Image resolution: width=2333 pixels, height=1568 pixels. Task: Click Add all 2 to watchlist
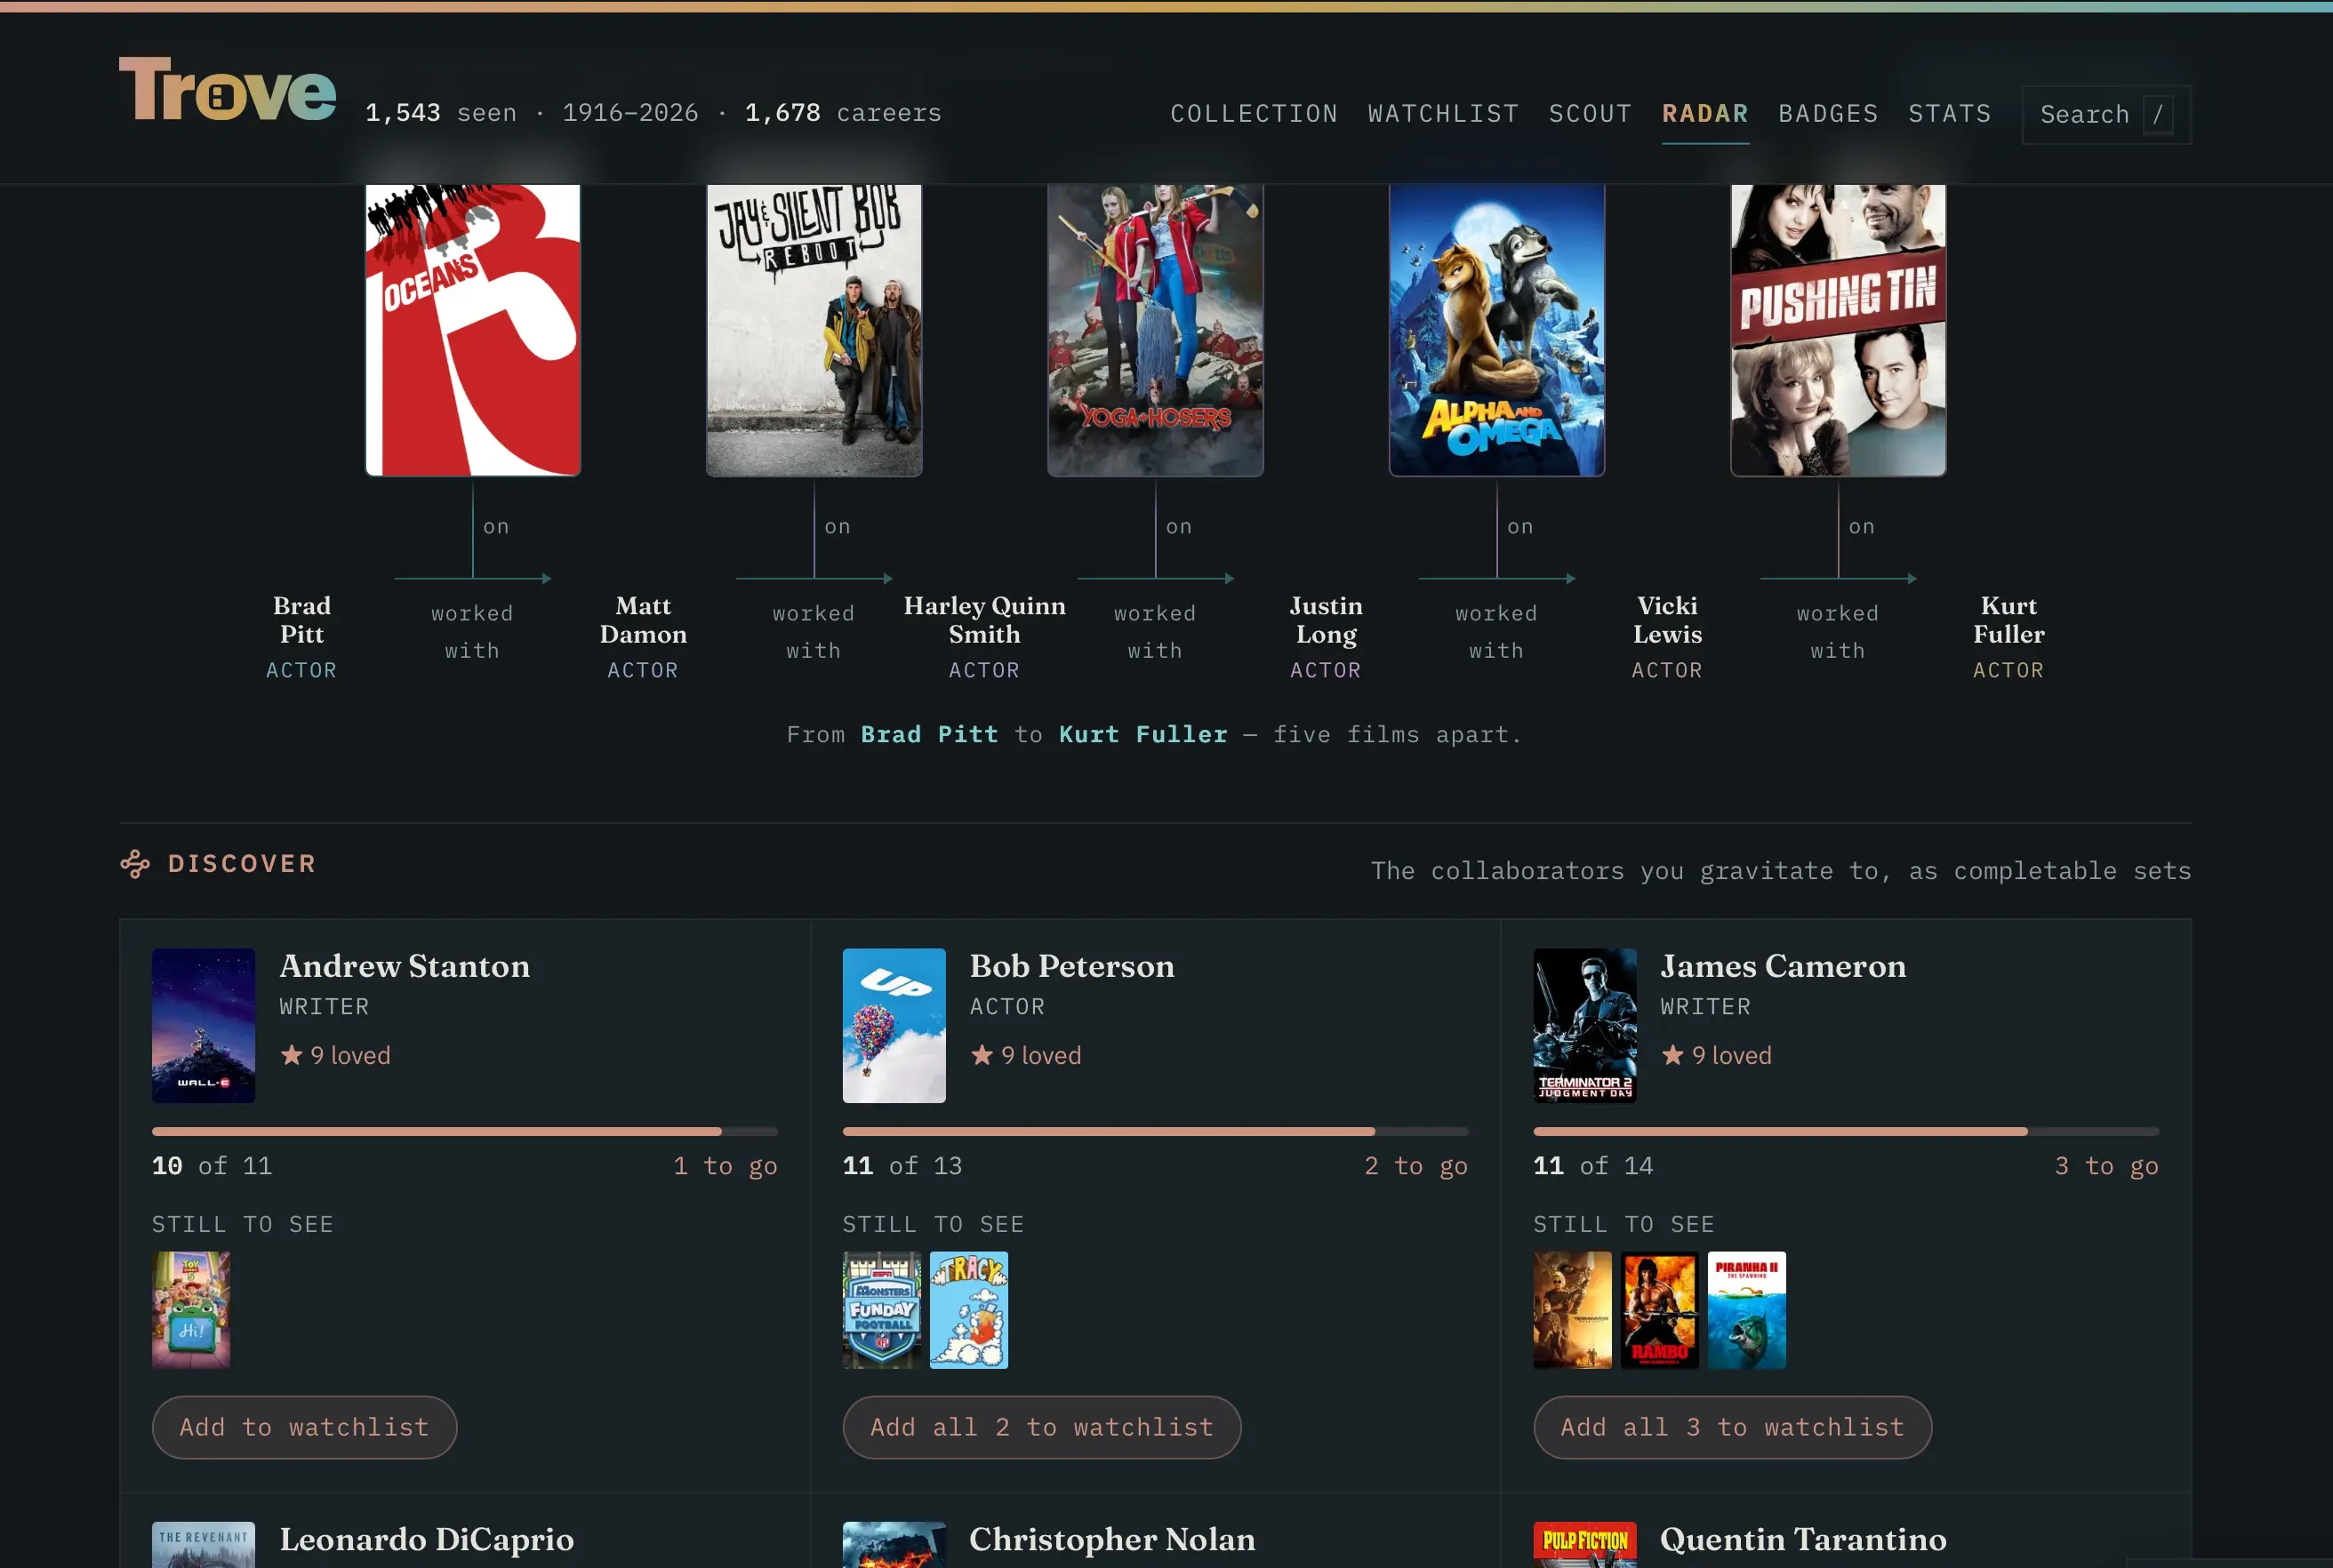1041,1427
